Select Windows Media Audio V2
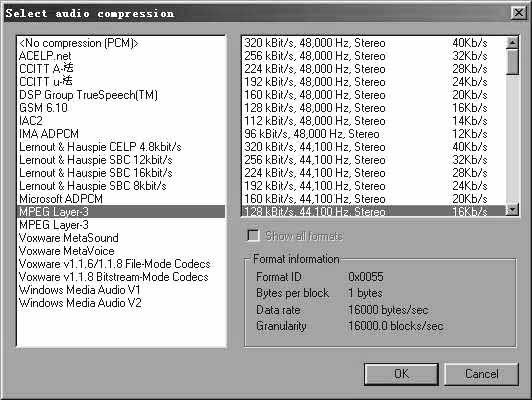This screenshot has height=400, width=532. pyautogui.click(x=121, y=303)
